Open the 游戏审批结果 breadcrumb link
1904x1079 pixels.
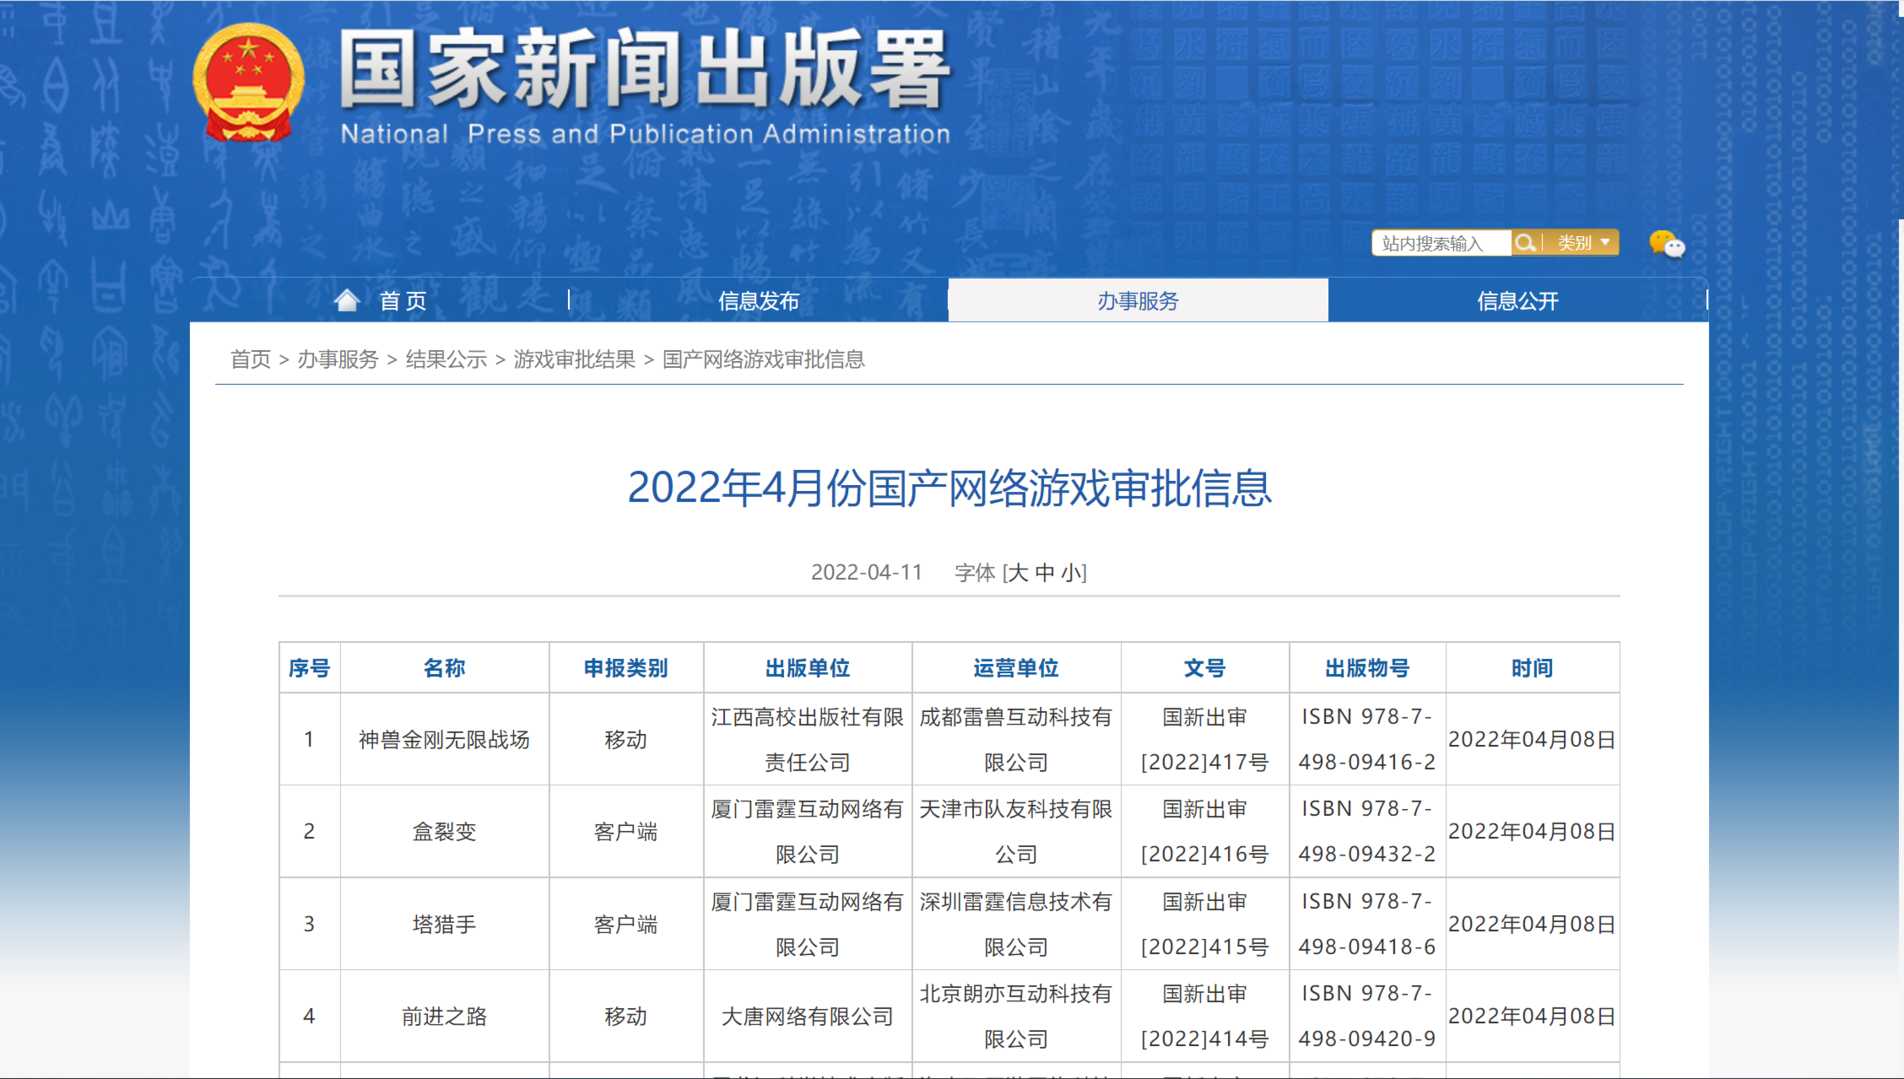[x=573, y=359]
